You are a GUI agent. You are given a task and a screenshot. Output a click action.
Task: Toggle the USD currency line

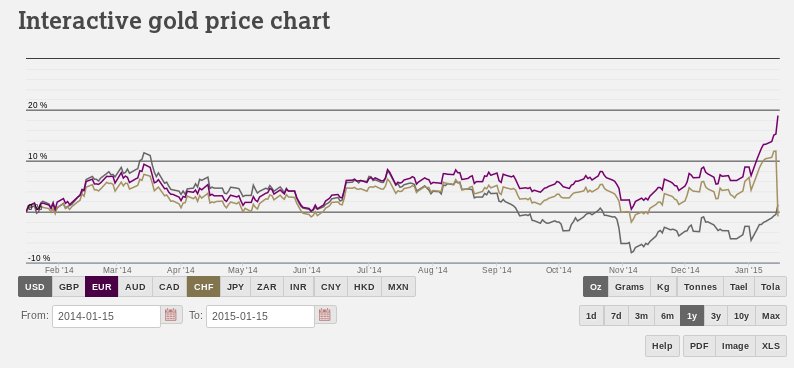[x=35, y=287]
